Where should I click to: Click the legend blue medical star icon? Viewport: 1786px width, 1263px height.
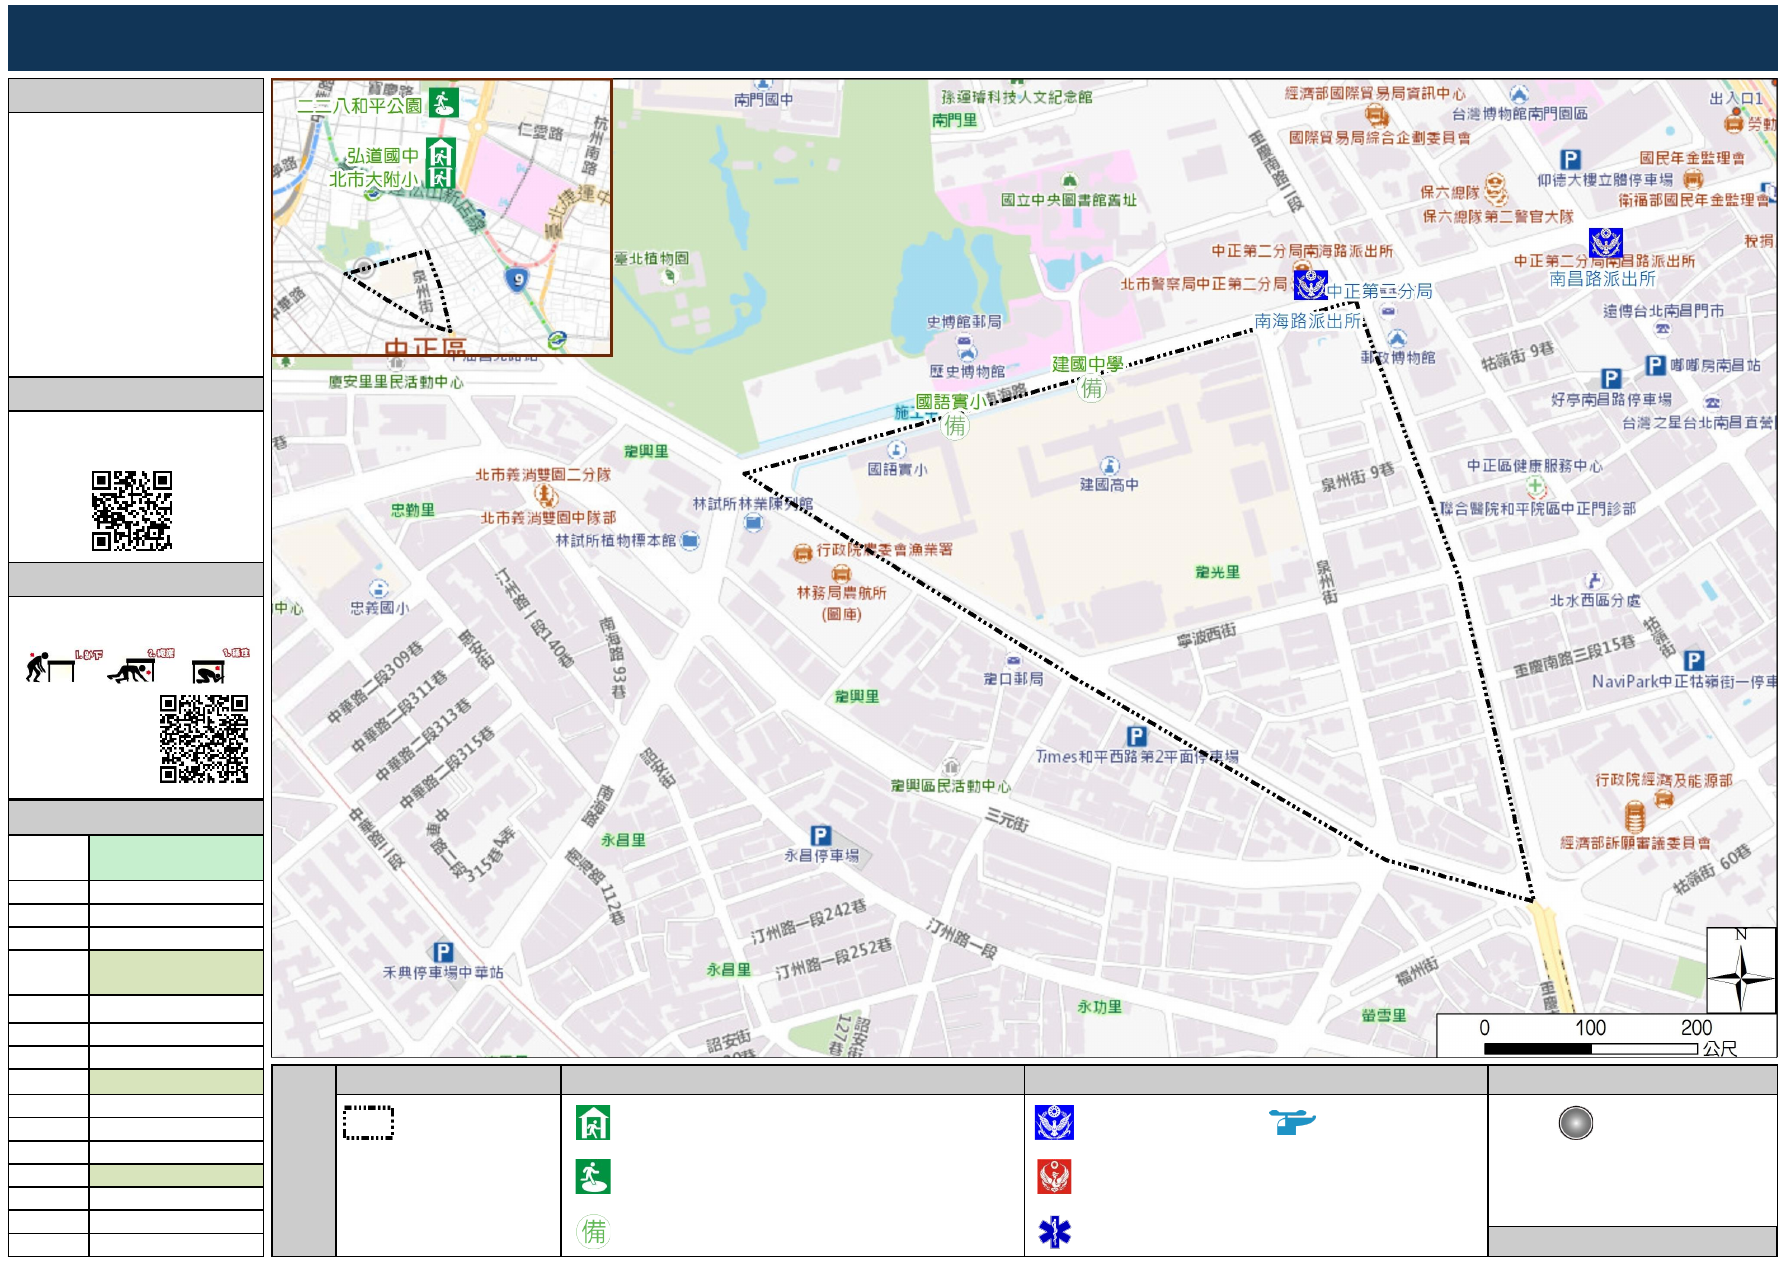[x=1054, y=1232]
